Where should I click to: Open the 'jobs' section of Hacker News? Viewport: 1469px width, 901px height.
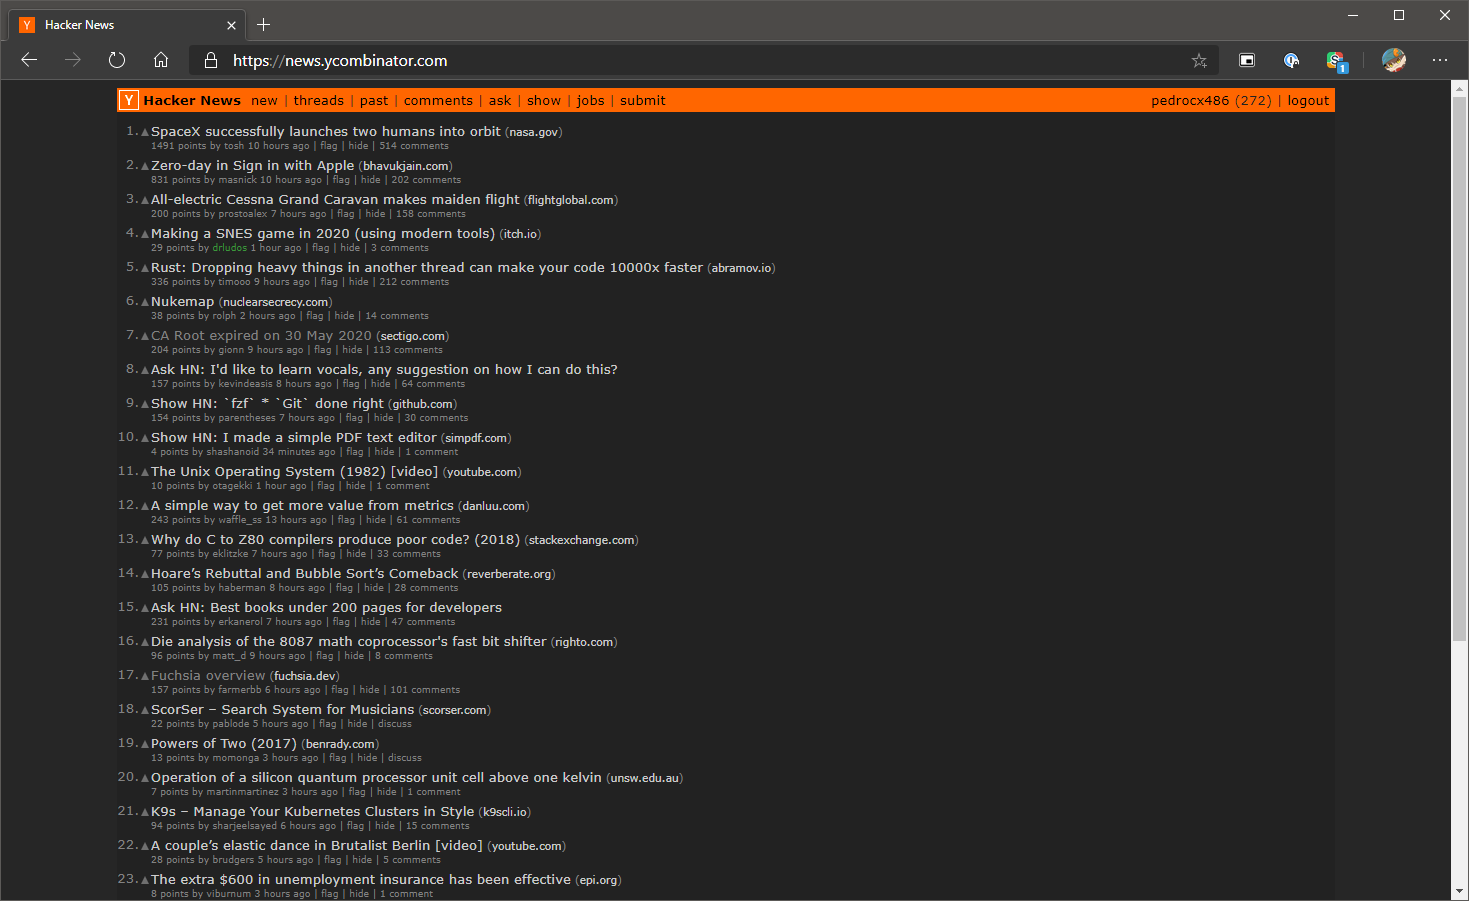coord(590,100)
